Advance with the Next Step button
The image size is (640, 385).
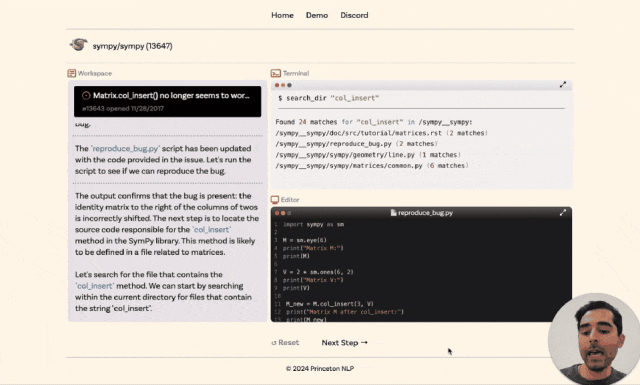tap(344, 343)
